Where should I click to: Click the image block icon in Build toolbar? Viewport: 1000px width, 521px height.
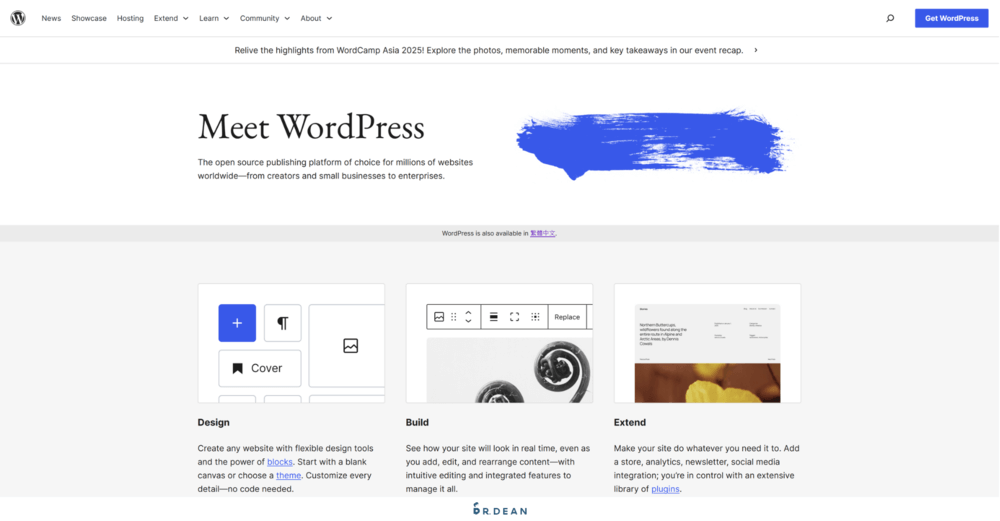tap(439, 317)
